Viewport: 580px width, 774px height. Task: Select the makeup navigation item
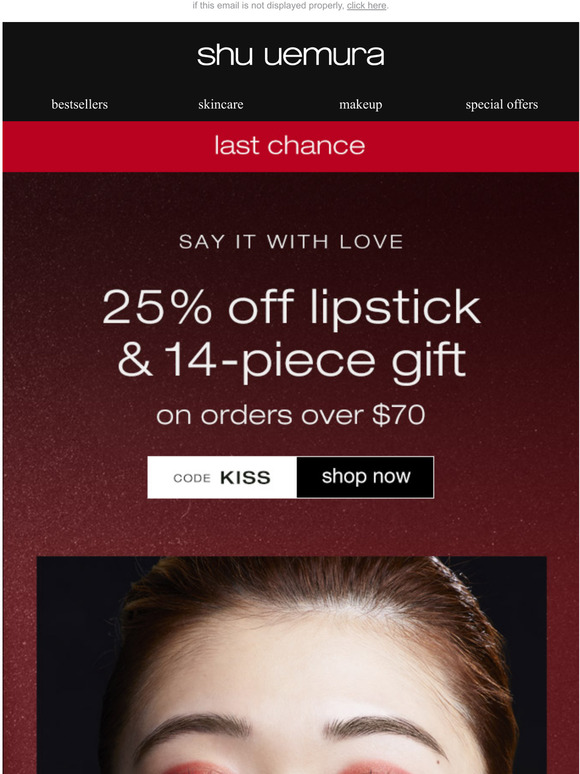tap(360, 105)
